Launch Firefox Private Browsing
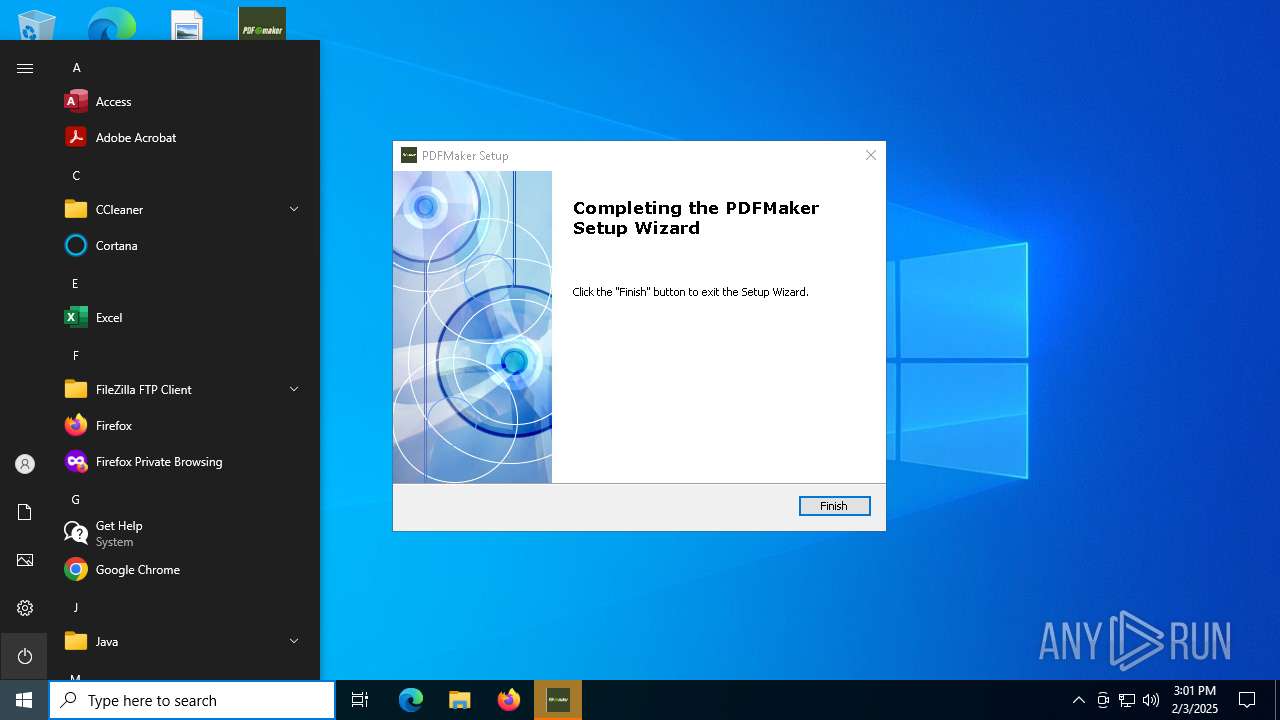This screenshot has height=720, width=1280. [184, 461]
